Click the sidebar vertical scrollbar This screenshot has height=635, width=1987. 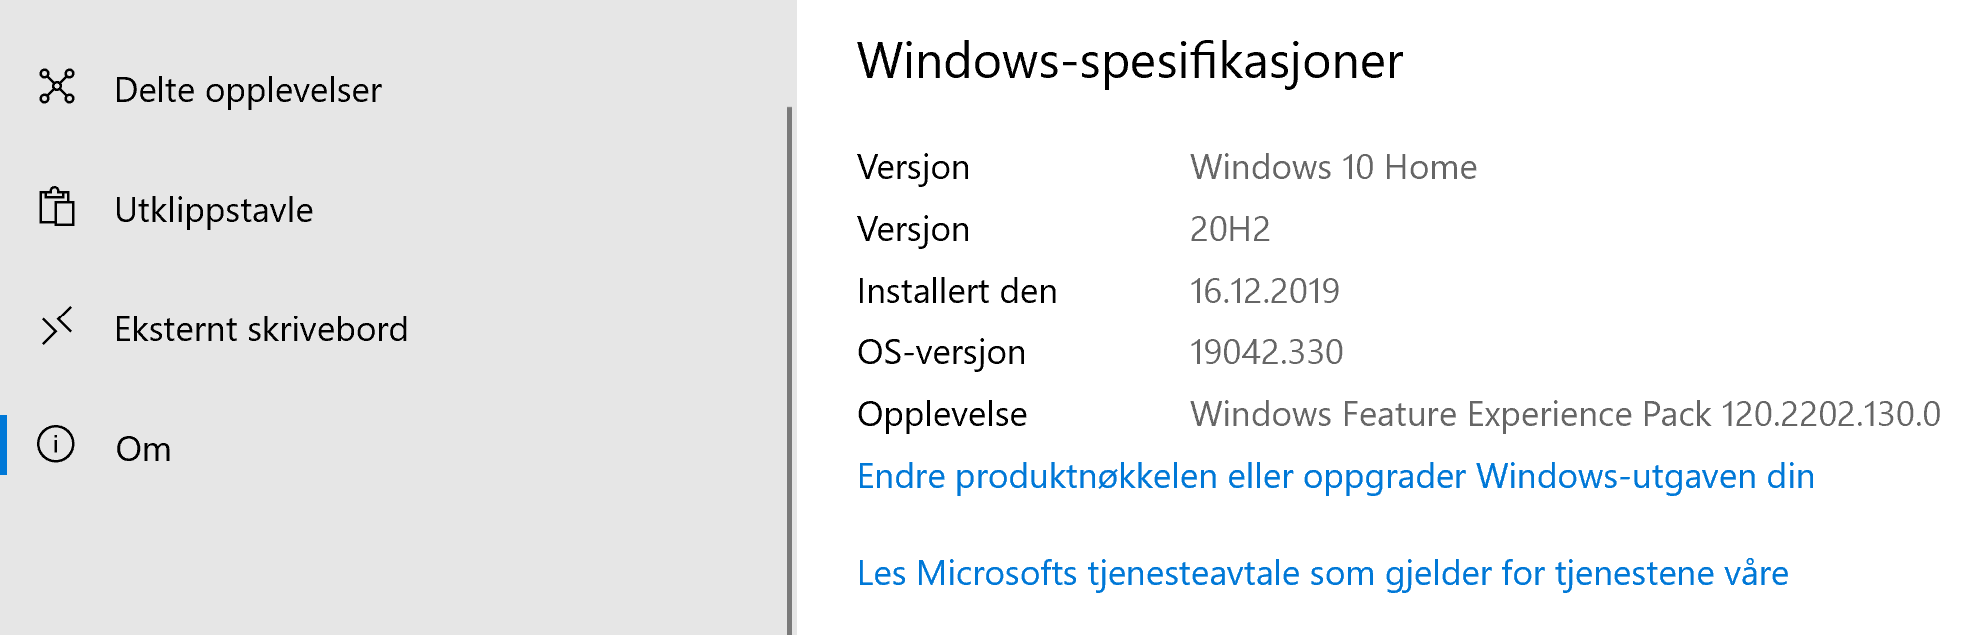tap(789, 370)
